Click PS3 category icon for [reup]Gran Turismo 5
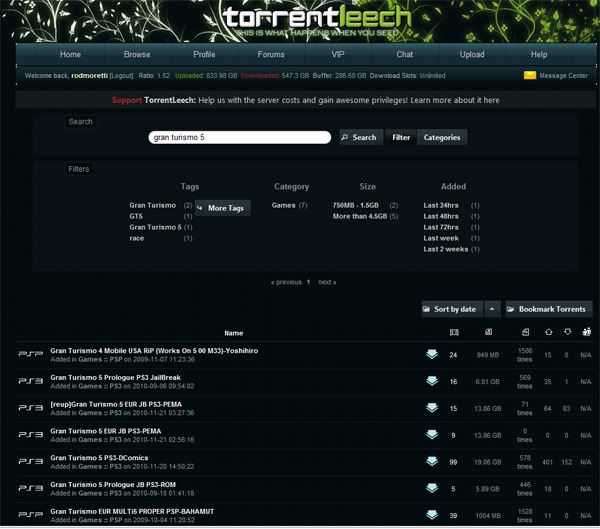 point(31,408)
